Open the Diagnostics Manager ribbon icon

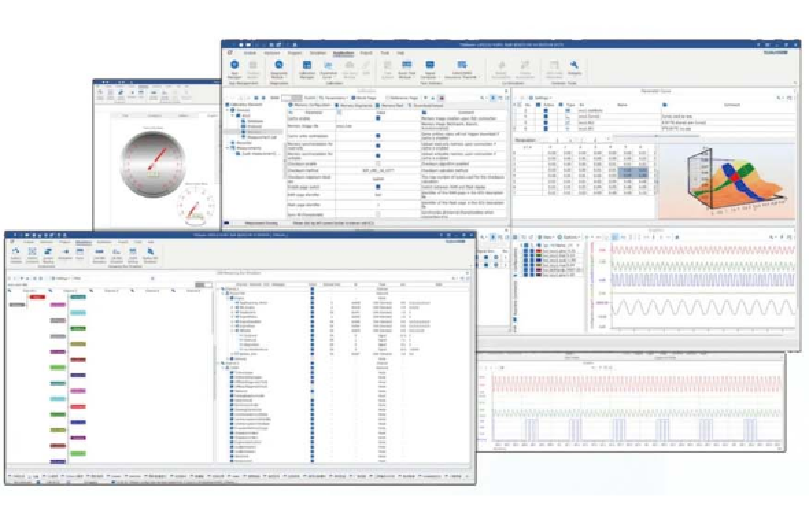279,66
